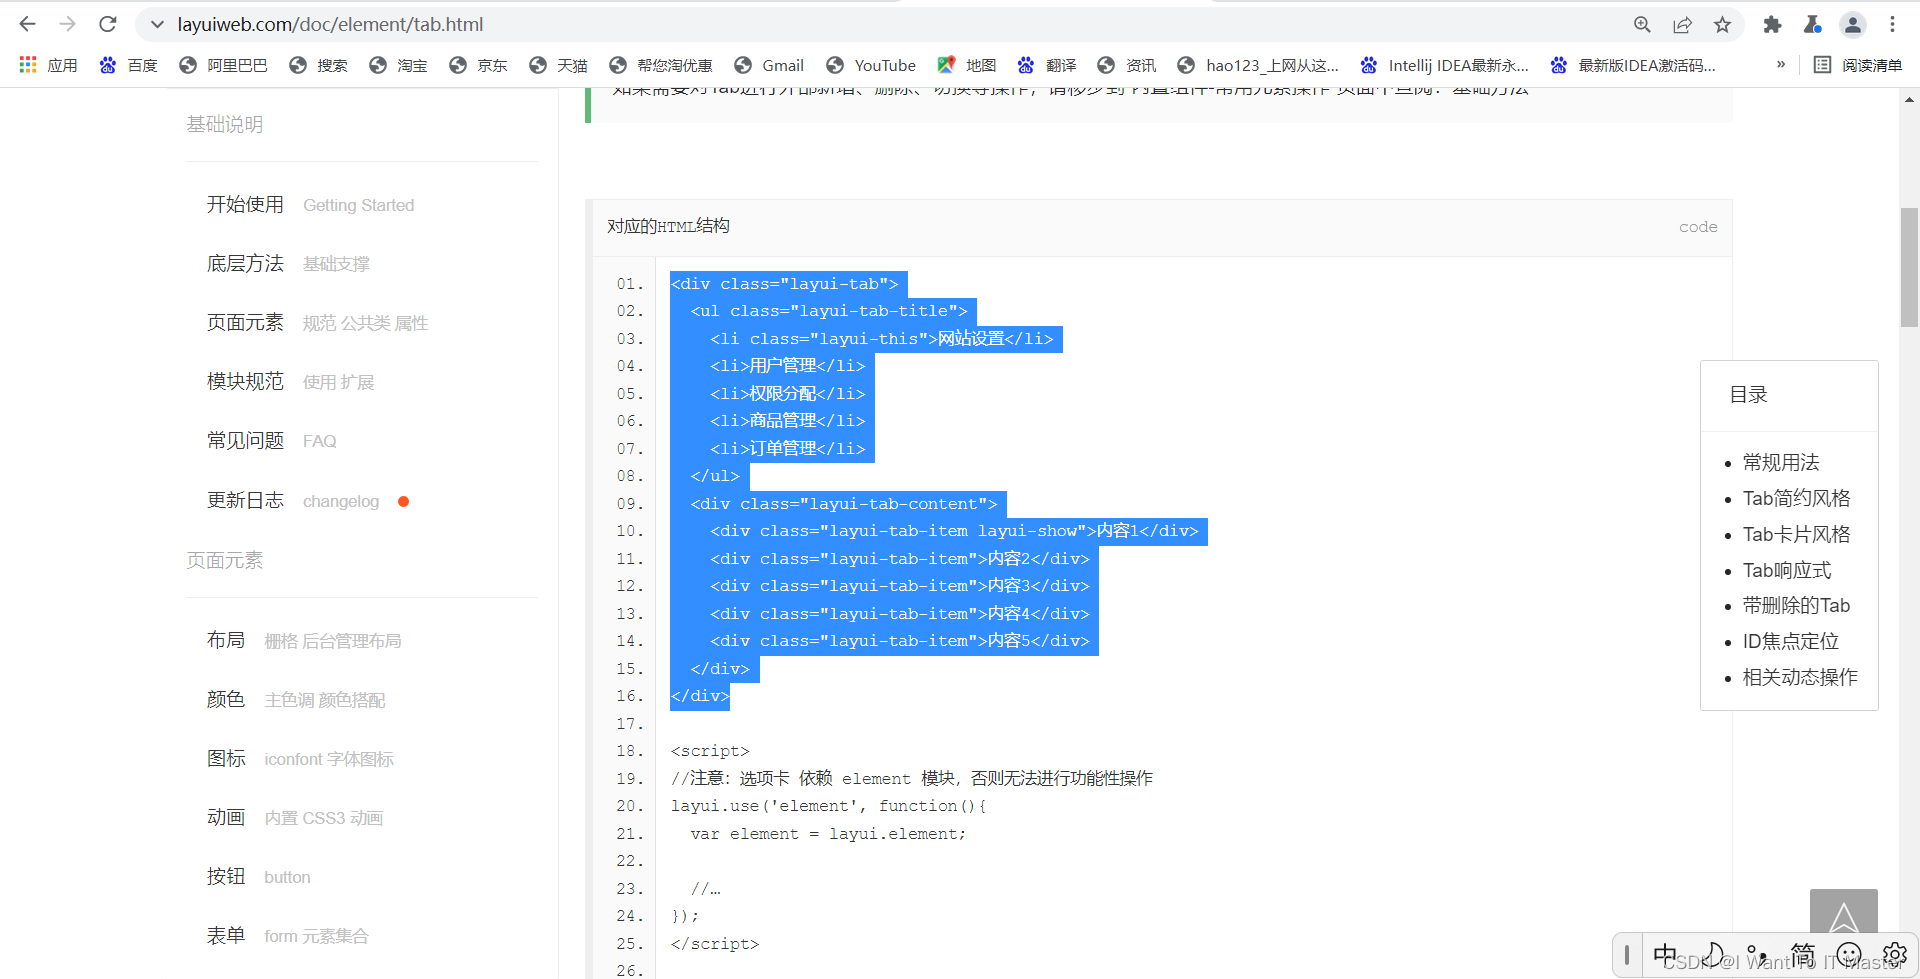Screen dimensions: 1920x979
Task: Open 更新日志 changelog in the sidebar
Action: click(293, 501)
